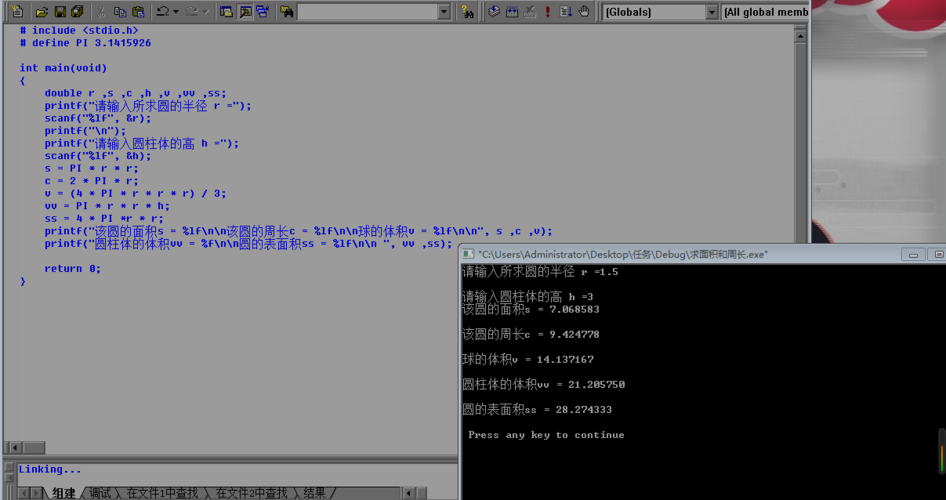The width and height of the screenshot is (946, 500).
Task: Click the 'vv = PI * r * r * h;' line
Action: point(107,206)
